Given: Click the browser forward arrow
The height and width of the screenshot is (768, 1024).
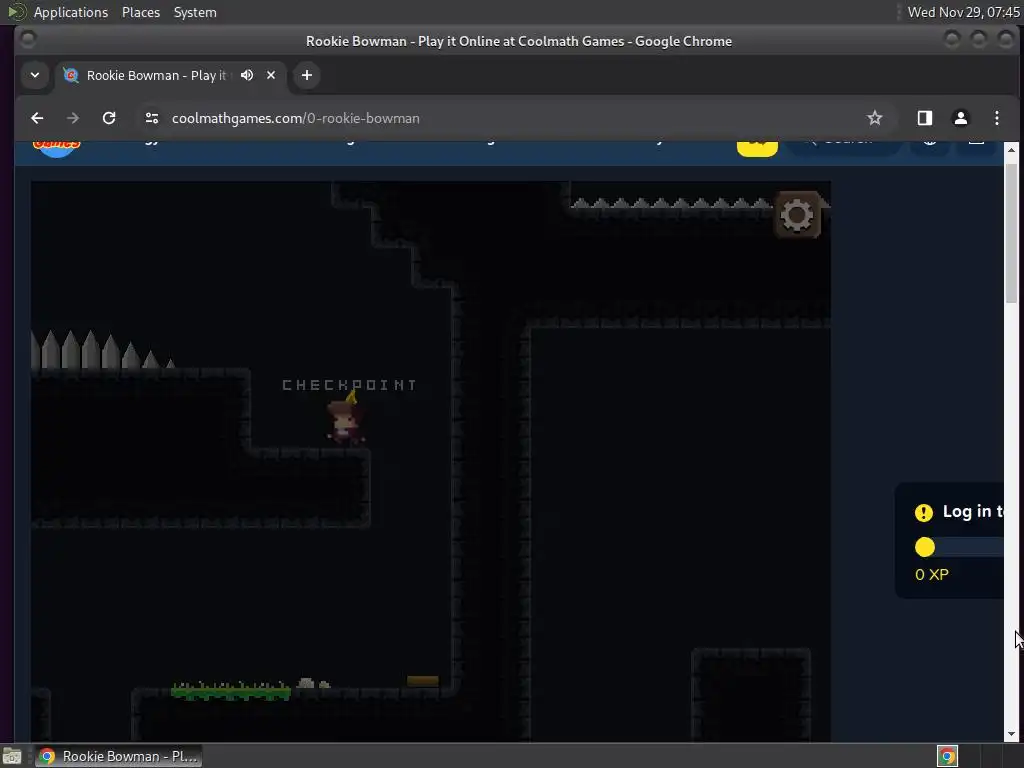Looking at the screenshot, I should click(x=72, y=118).
